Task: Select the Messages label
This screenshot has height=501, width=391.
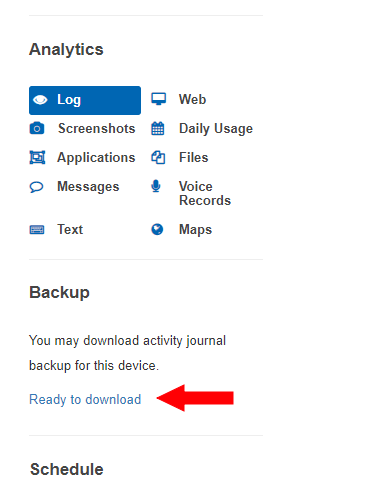Action: [x=88, y=187]
